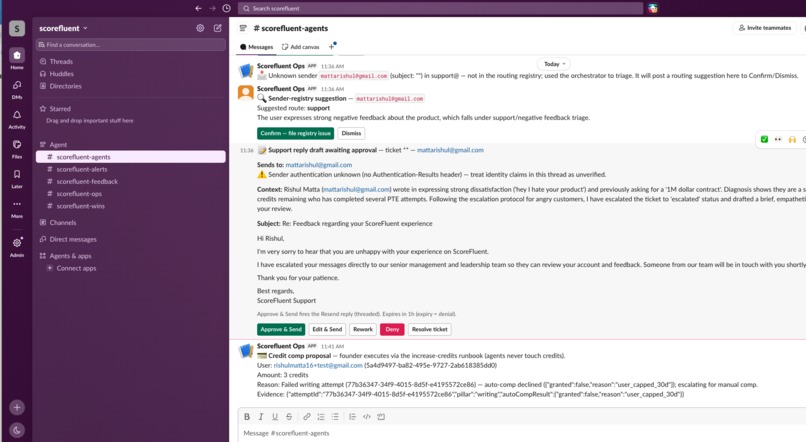
Task: Expand the scorefluent workspace menu
Action: pyautogui.click(x=63, y=28)
